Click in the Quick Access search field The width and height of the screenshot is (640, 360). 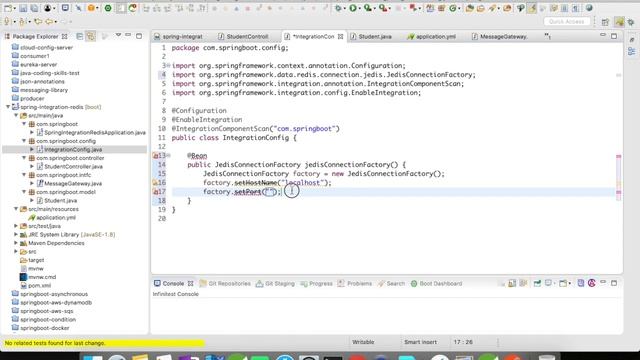(x=567, y=21)
